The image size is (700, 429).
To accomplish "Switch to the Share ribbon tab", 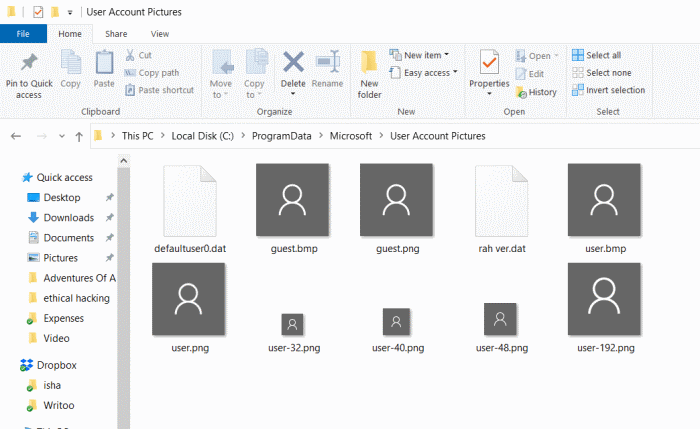I will tap(115, 33).
